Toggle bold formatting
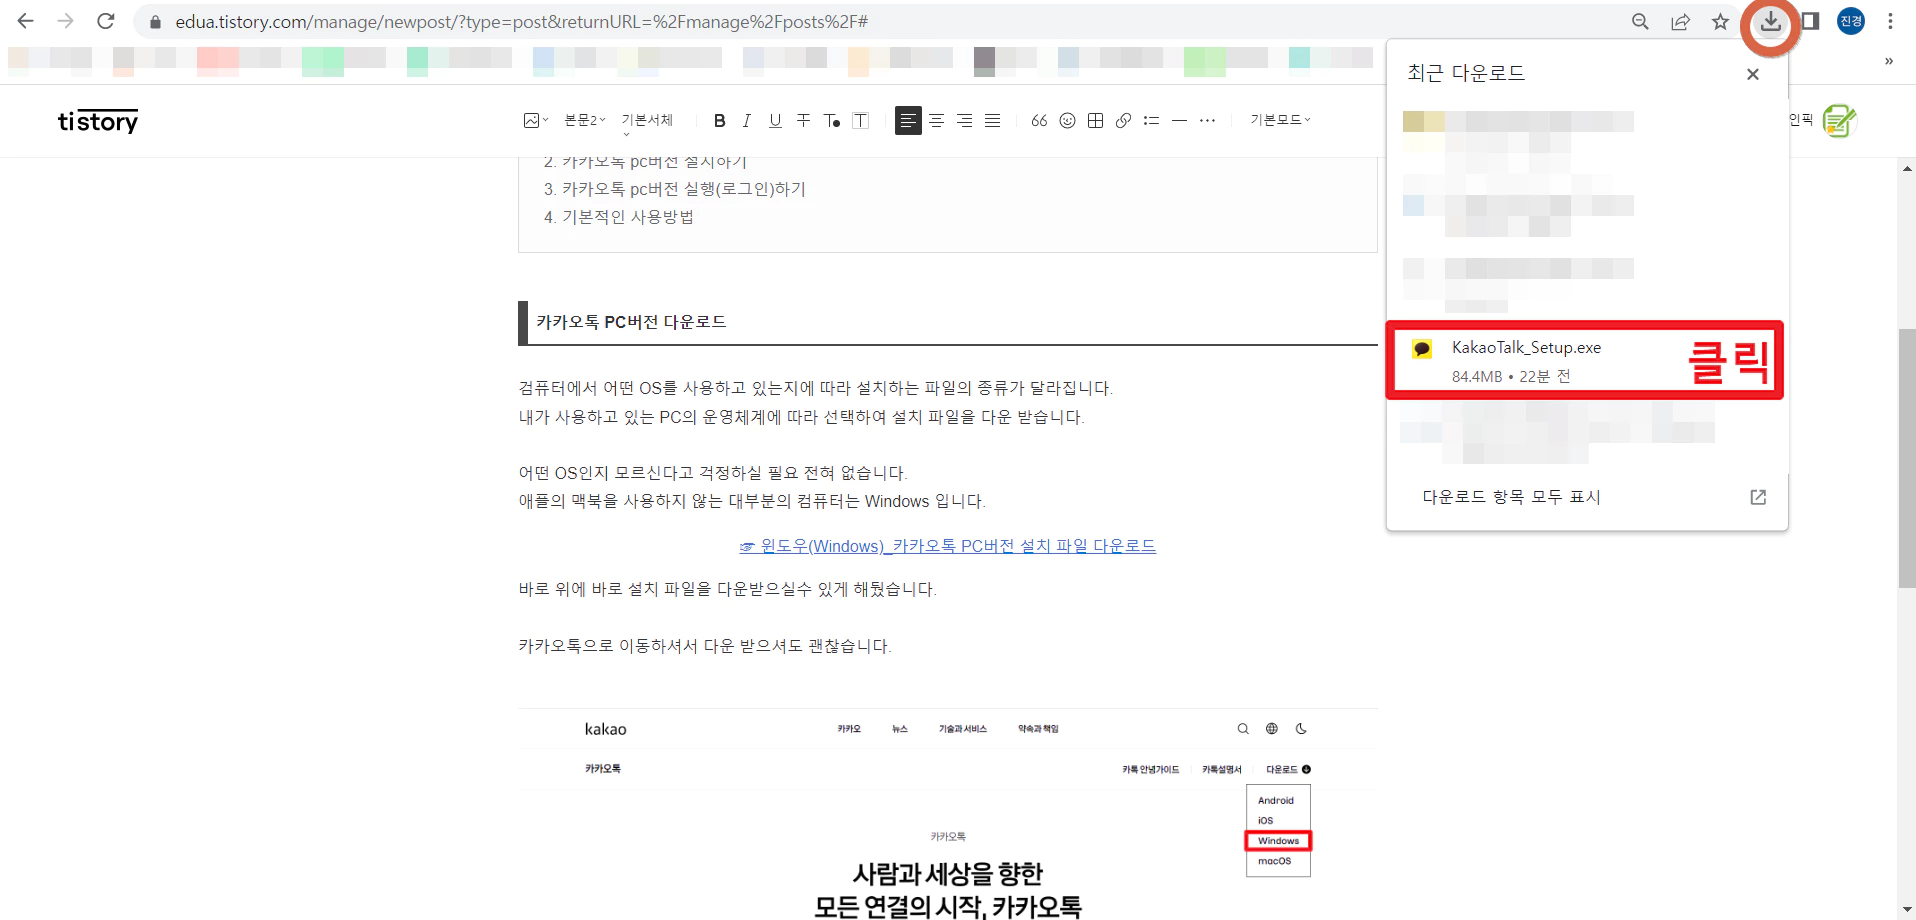 coord(719,120)
